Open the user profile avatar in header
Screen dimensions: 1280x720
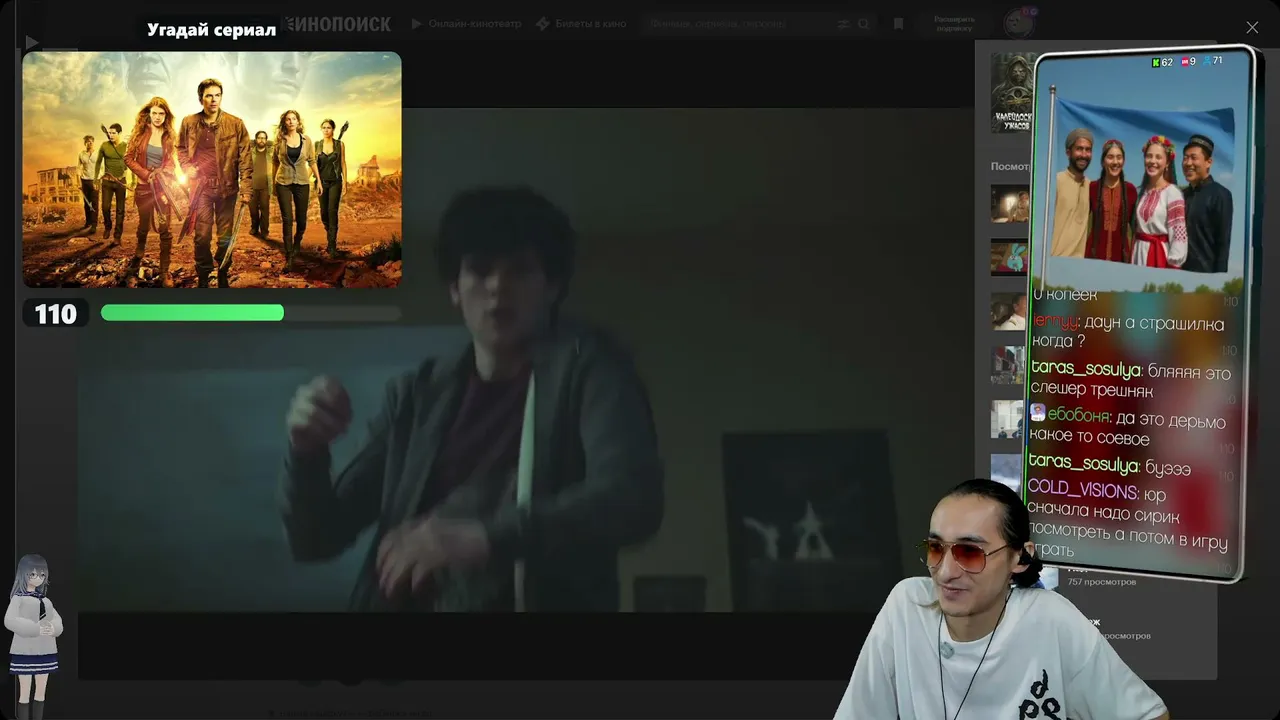pyautogui.click(x=1018, y=23)
